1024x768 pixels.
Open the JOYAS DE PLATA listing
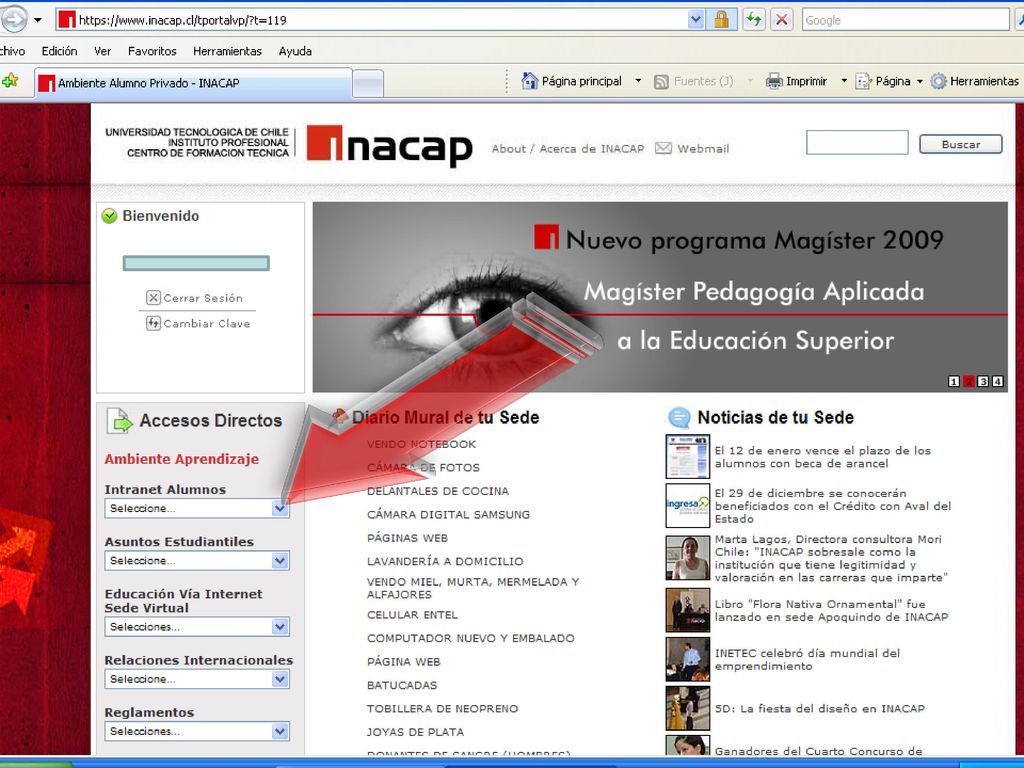point(415,732)
